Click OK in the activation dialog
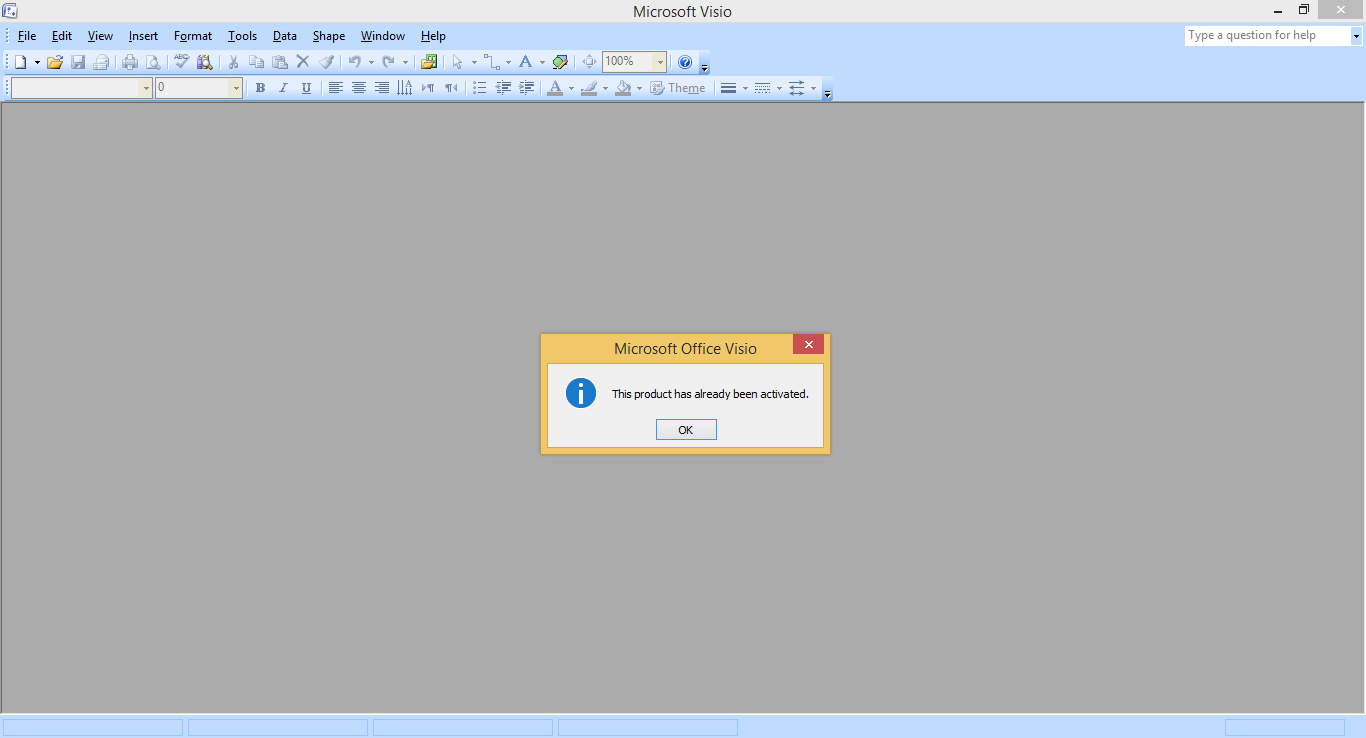The height and width of the screenshot is (738, 1366). (686, 429)
